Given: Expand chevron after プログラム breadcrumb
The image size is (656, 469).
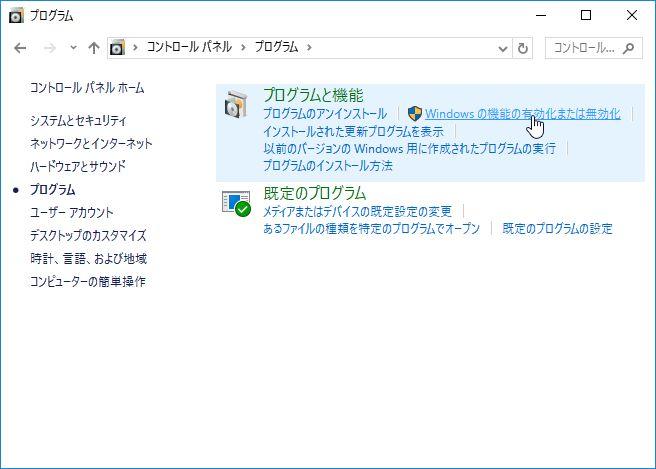Looking at the screenshot, I should tap(309, 47).
